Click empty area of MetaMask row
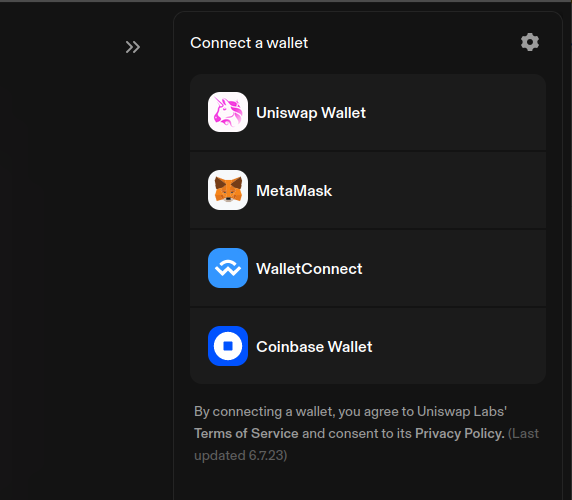572x500 pixels. click(x=438, y=190)
